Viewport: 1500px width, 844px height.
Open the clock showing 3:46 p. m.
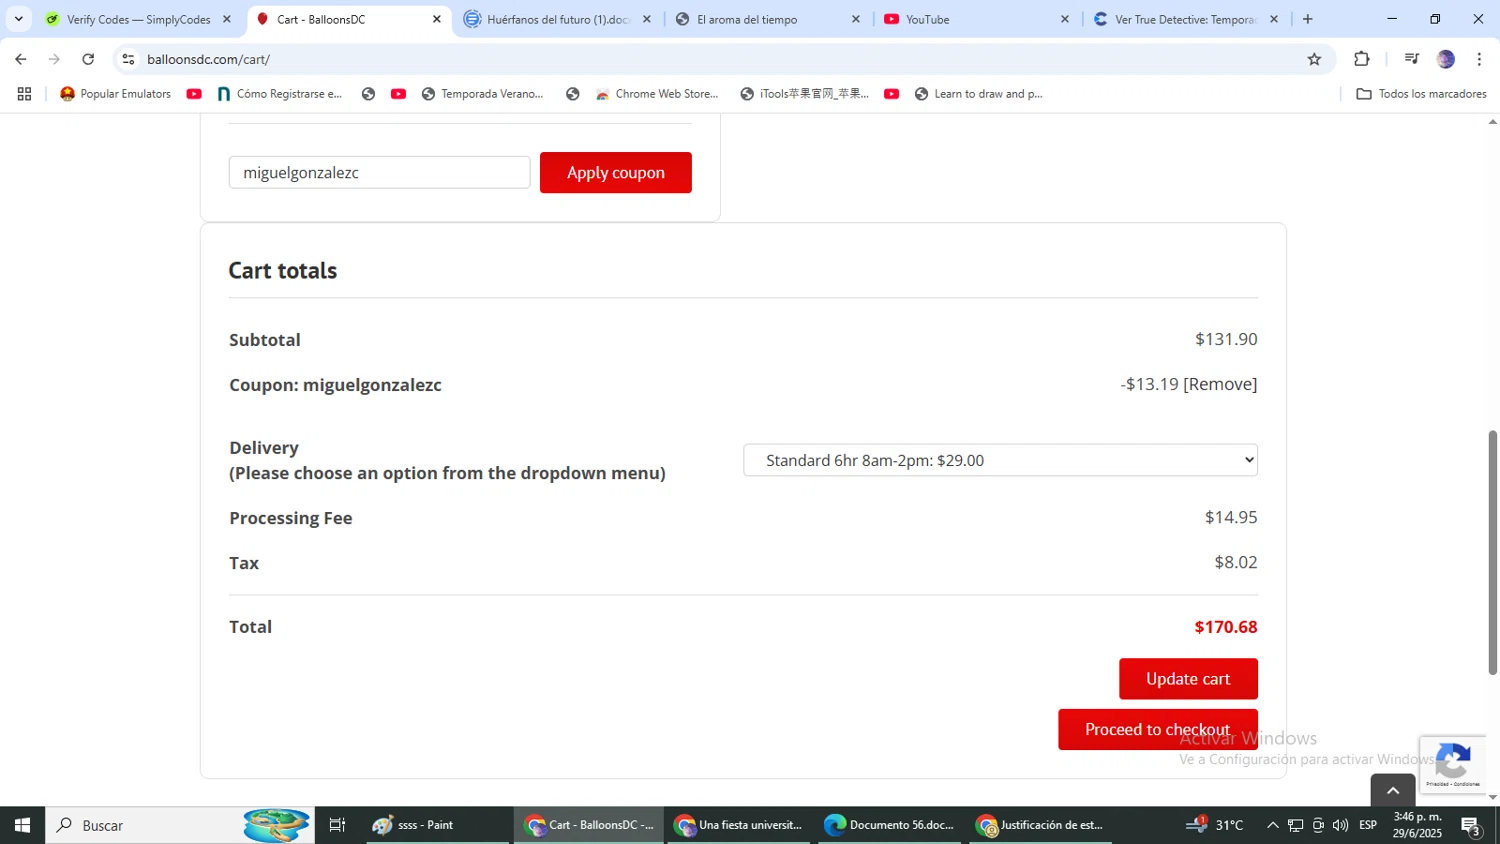1417,825
